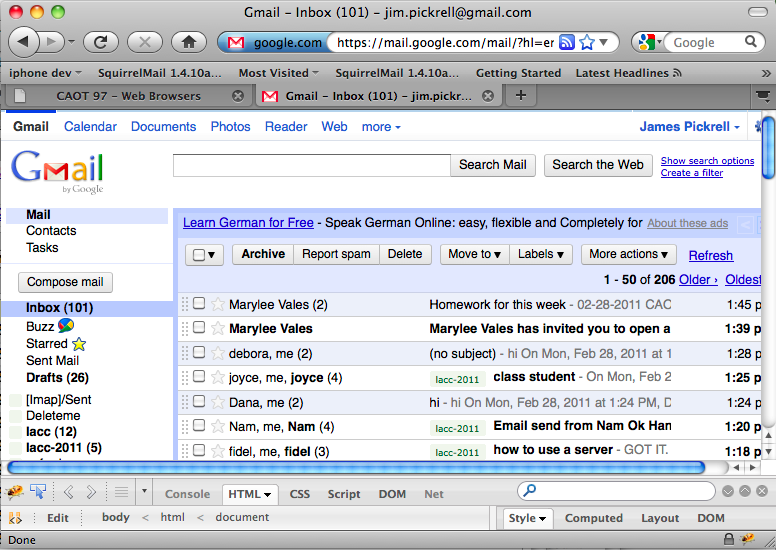The image size is (776, 550).
Task: Click the Google search engine icon
Action: coord(647,43)
